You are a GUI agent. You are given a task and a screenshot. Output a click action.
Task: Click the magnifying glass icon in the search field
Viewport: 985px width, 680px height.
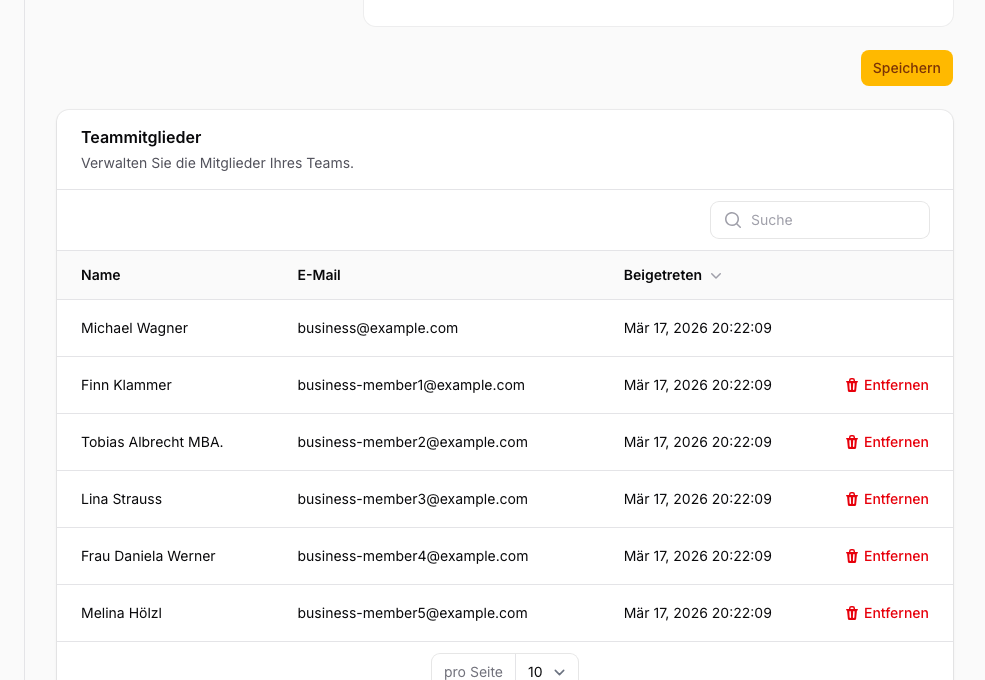click(732, 219)
